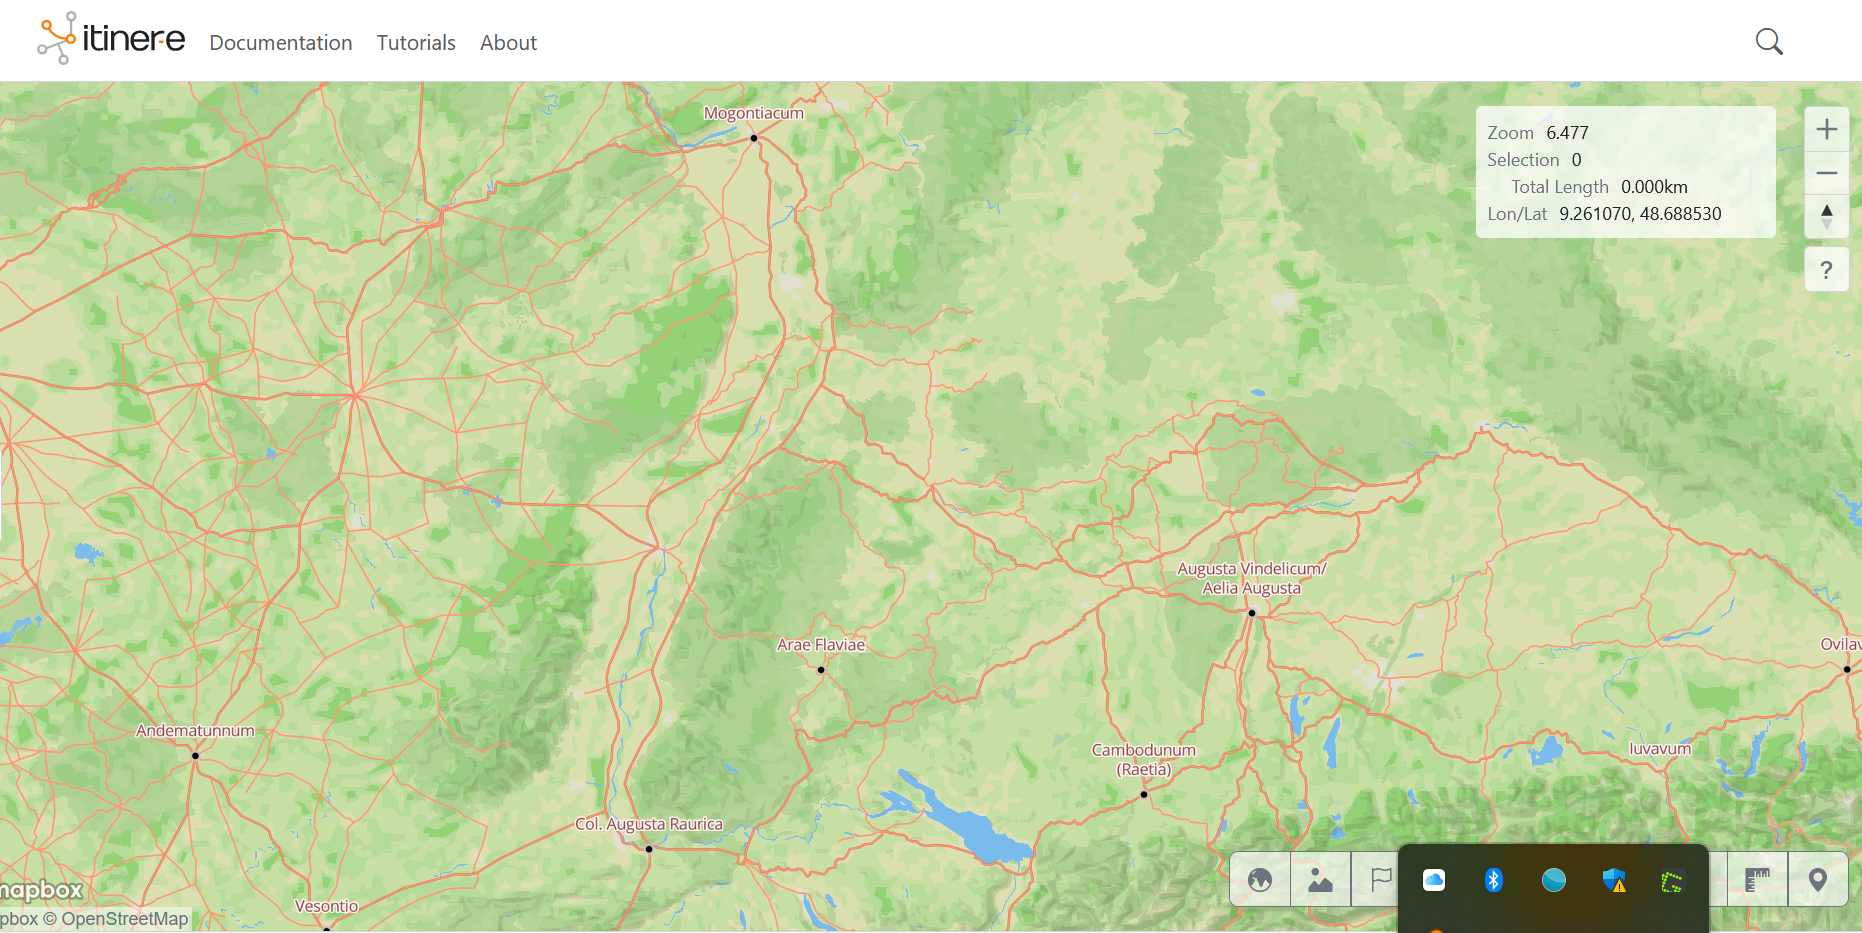Click the Itinere logo in the header
This screenshot has height=933, width=1862.
point(111,39)
